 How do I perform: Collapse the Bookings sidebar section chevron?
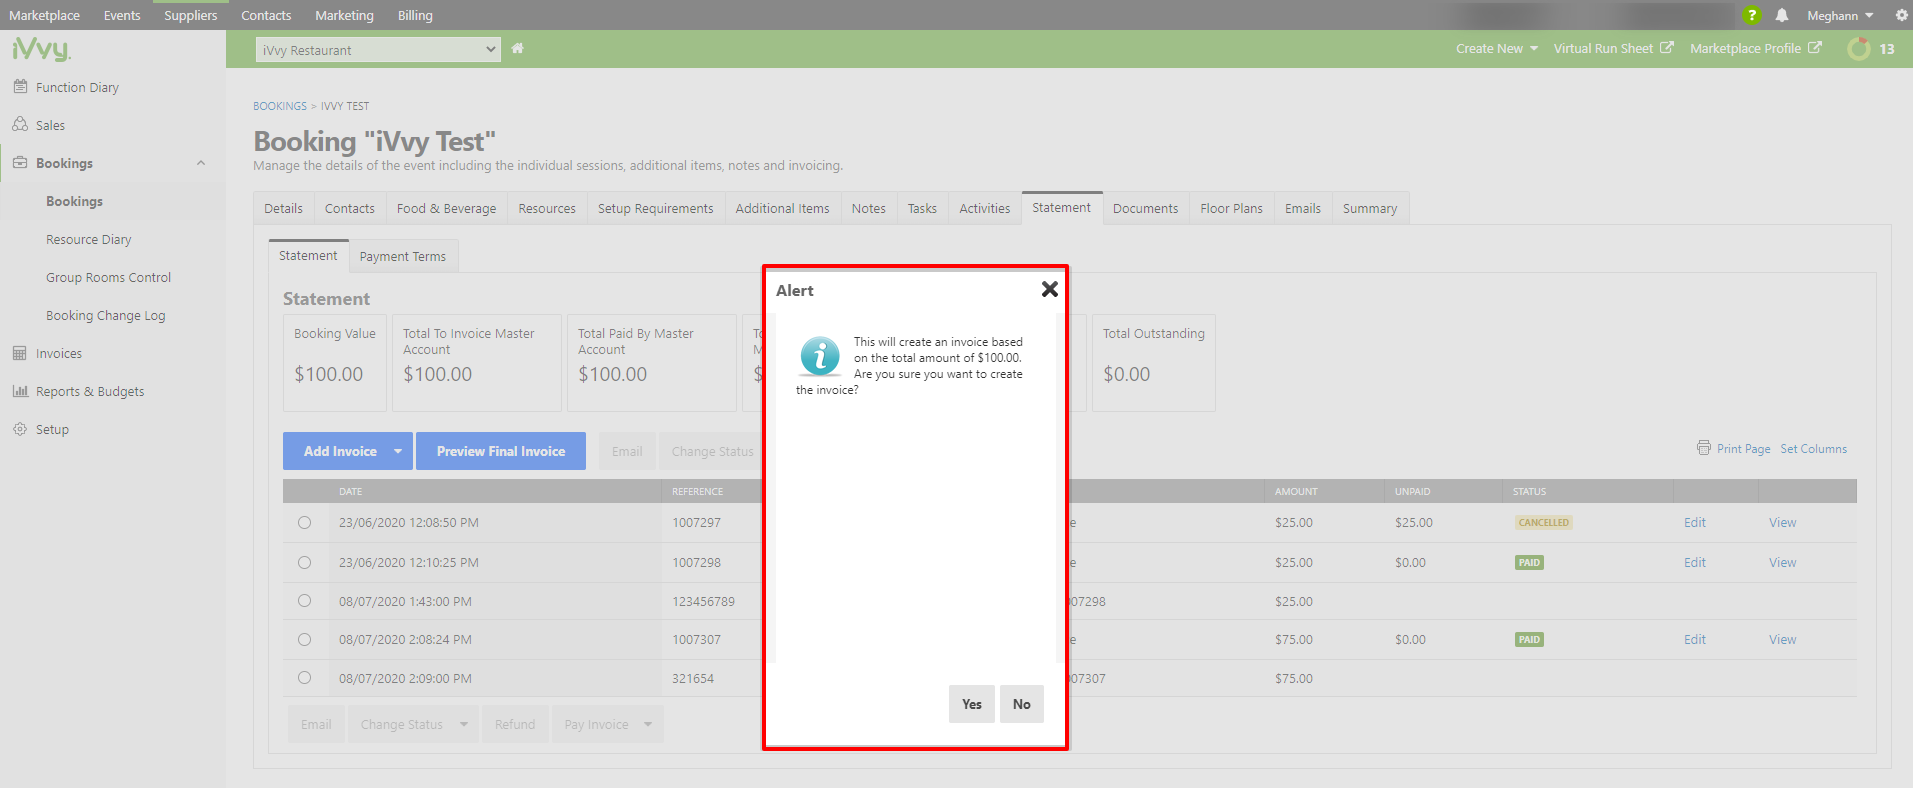click(201, 163)
